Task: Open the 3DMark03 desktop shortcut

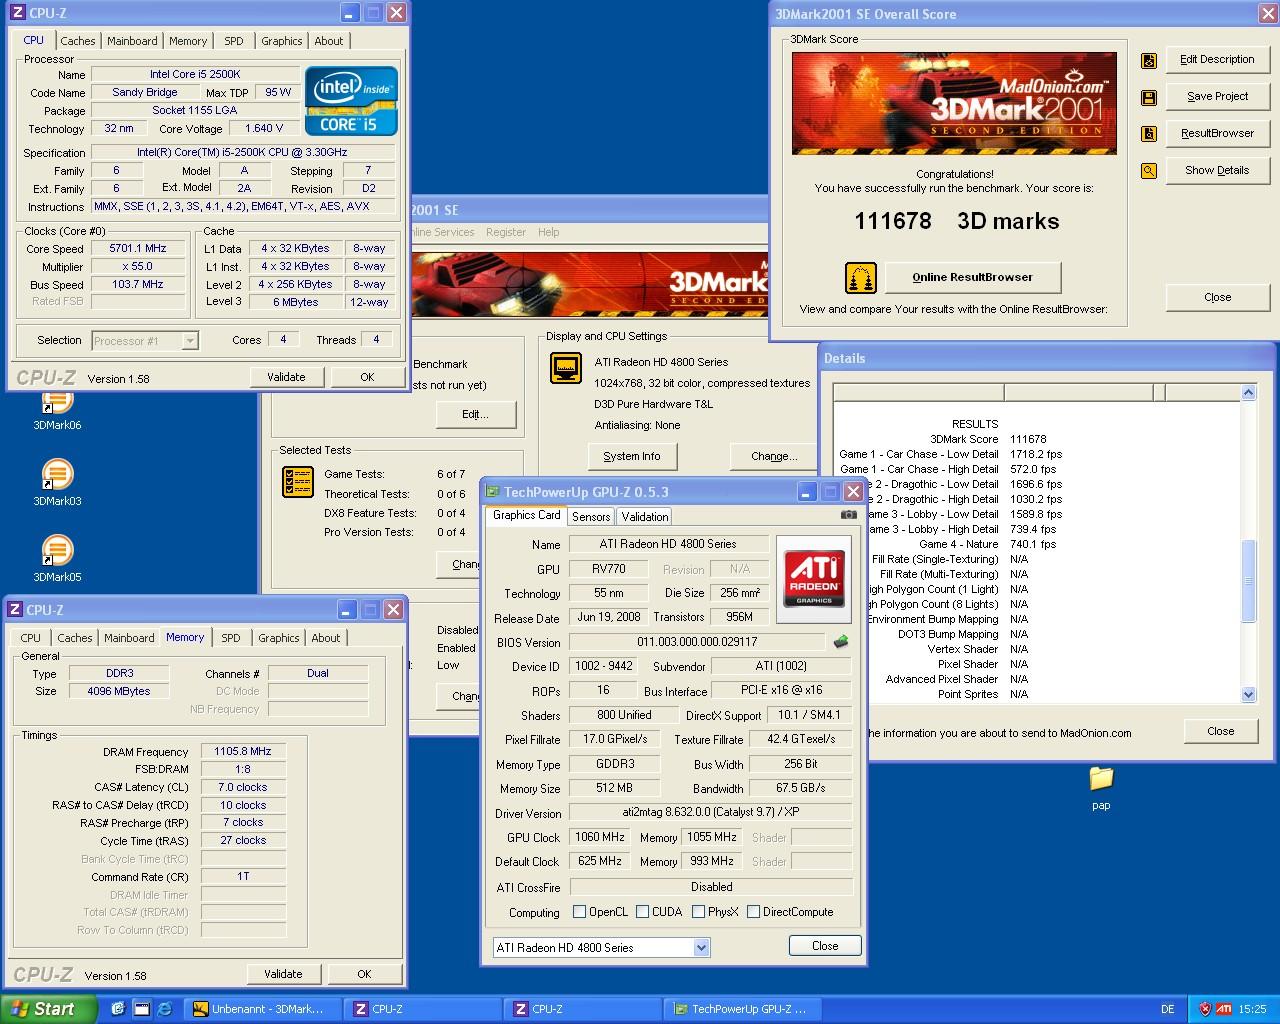Action: click(x=57, y=481)
